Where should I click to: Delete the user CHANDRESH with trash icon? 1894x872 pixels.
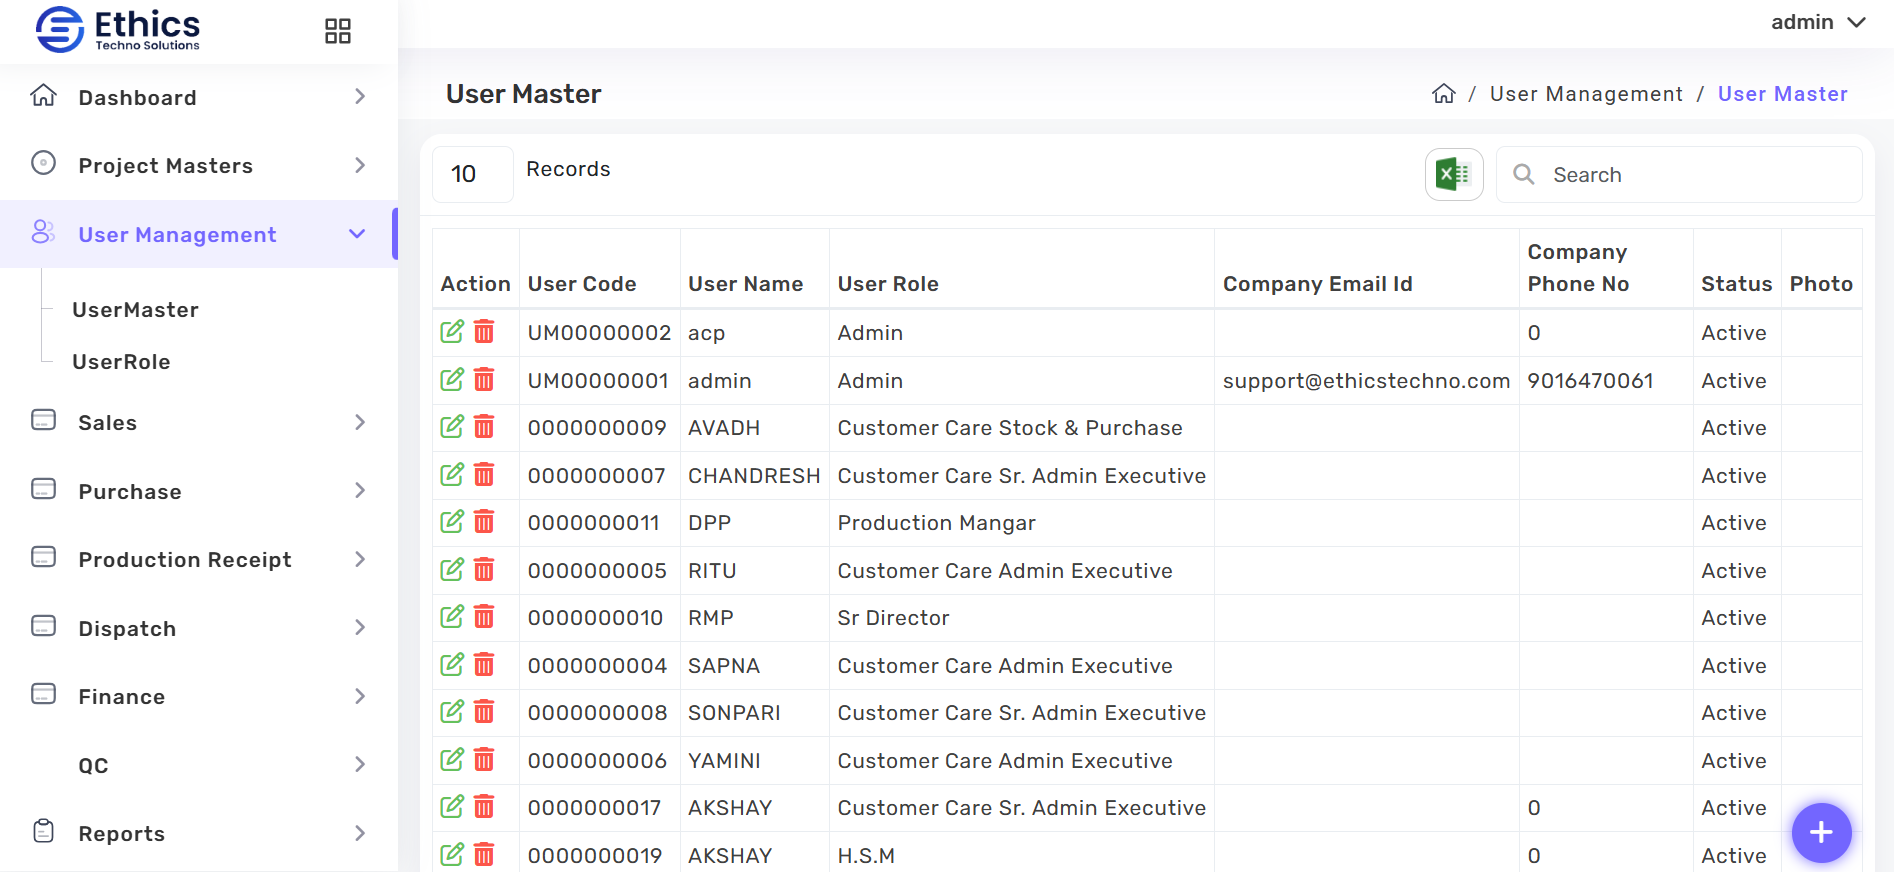[x=484, y=475]
